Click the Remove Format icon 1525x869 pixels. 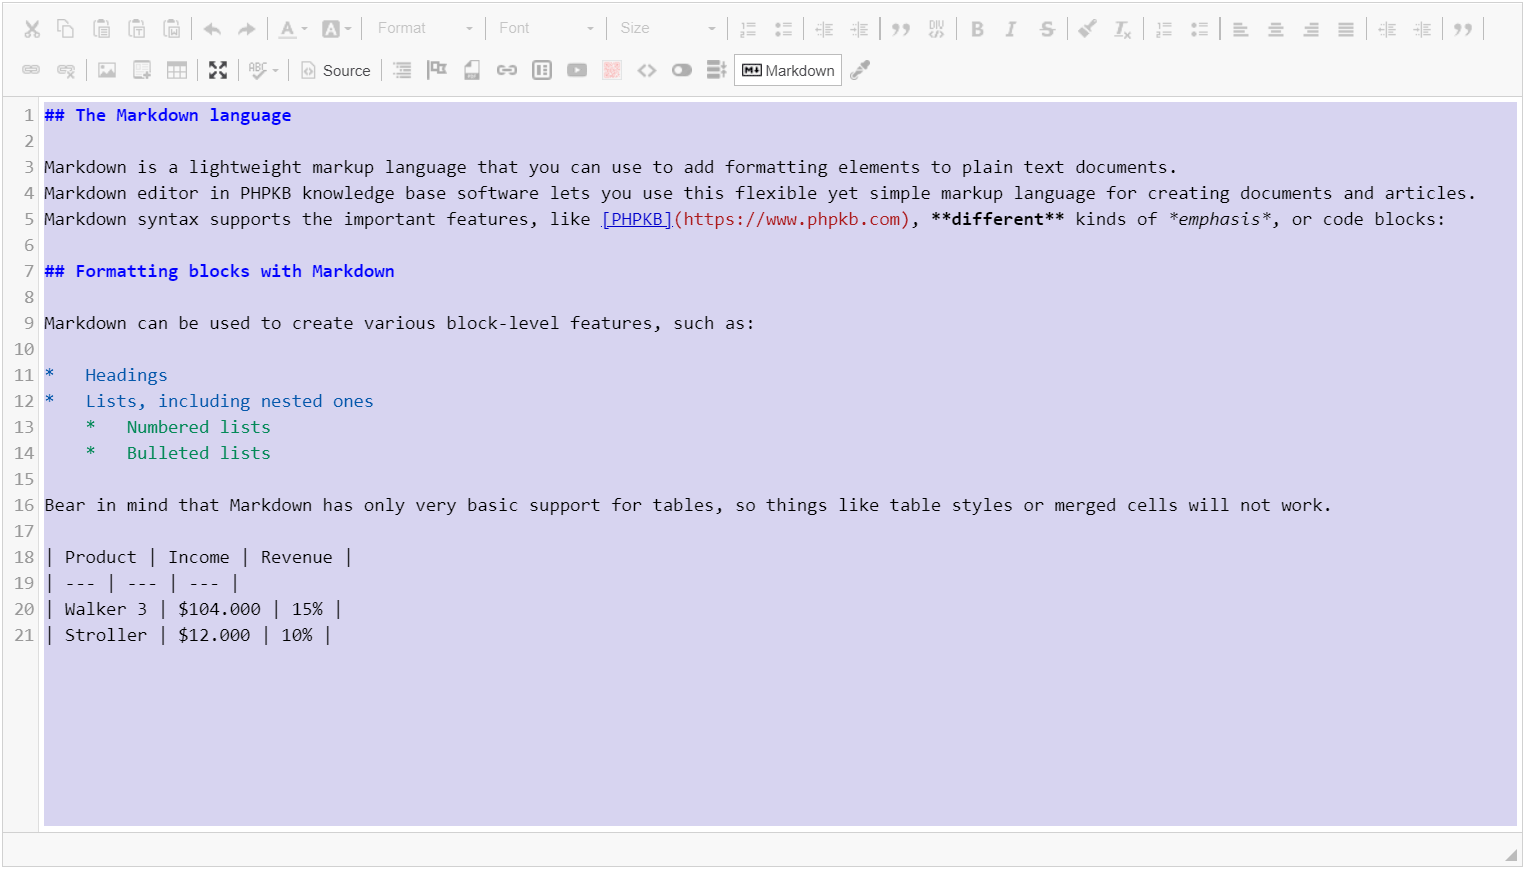(x=1122, y=29)
